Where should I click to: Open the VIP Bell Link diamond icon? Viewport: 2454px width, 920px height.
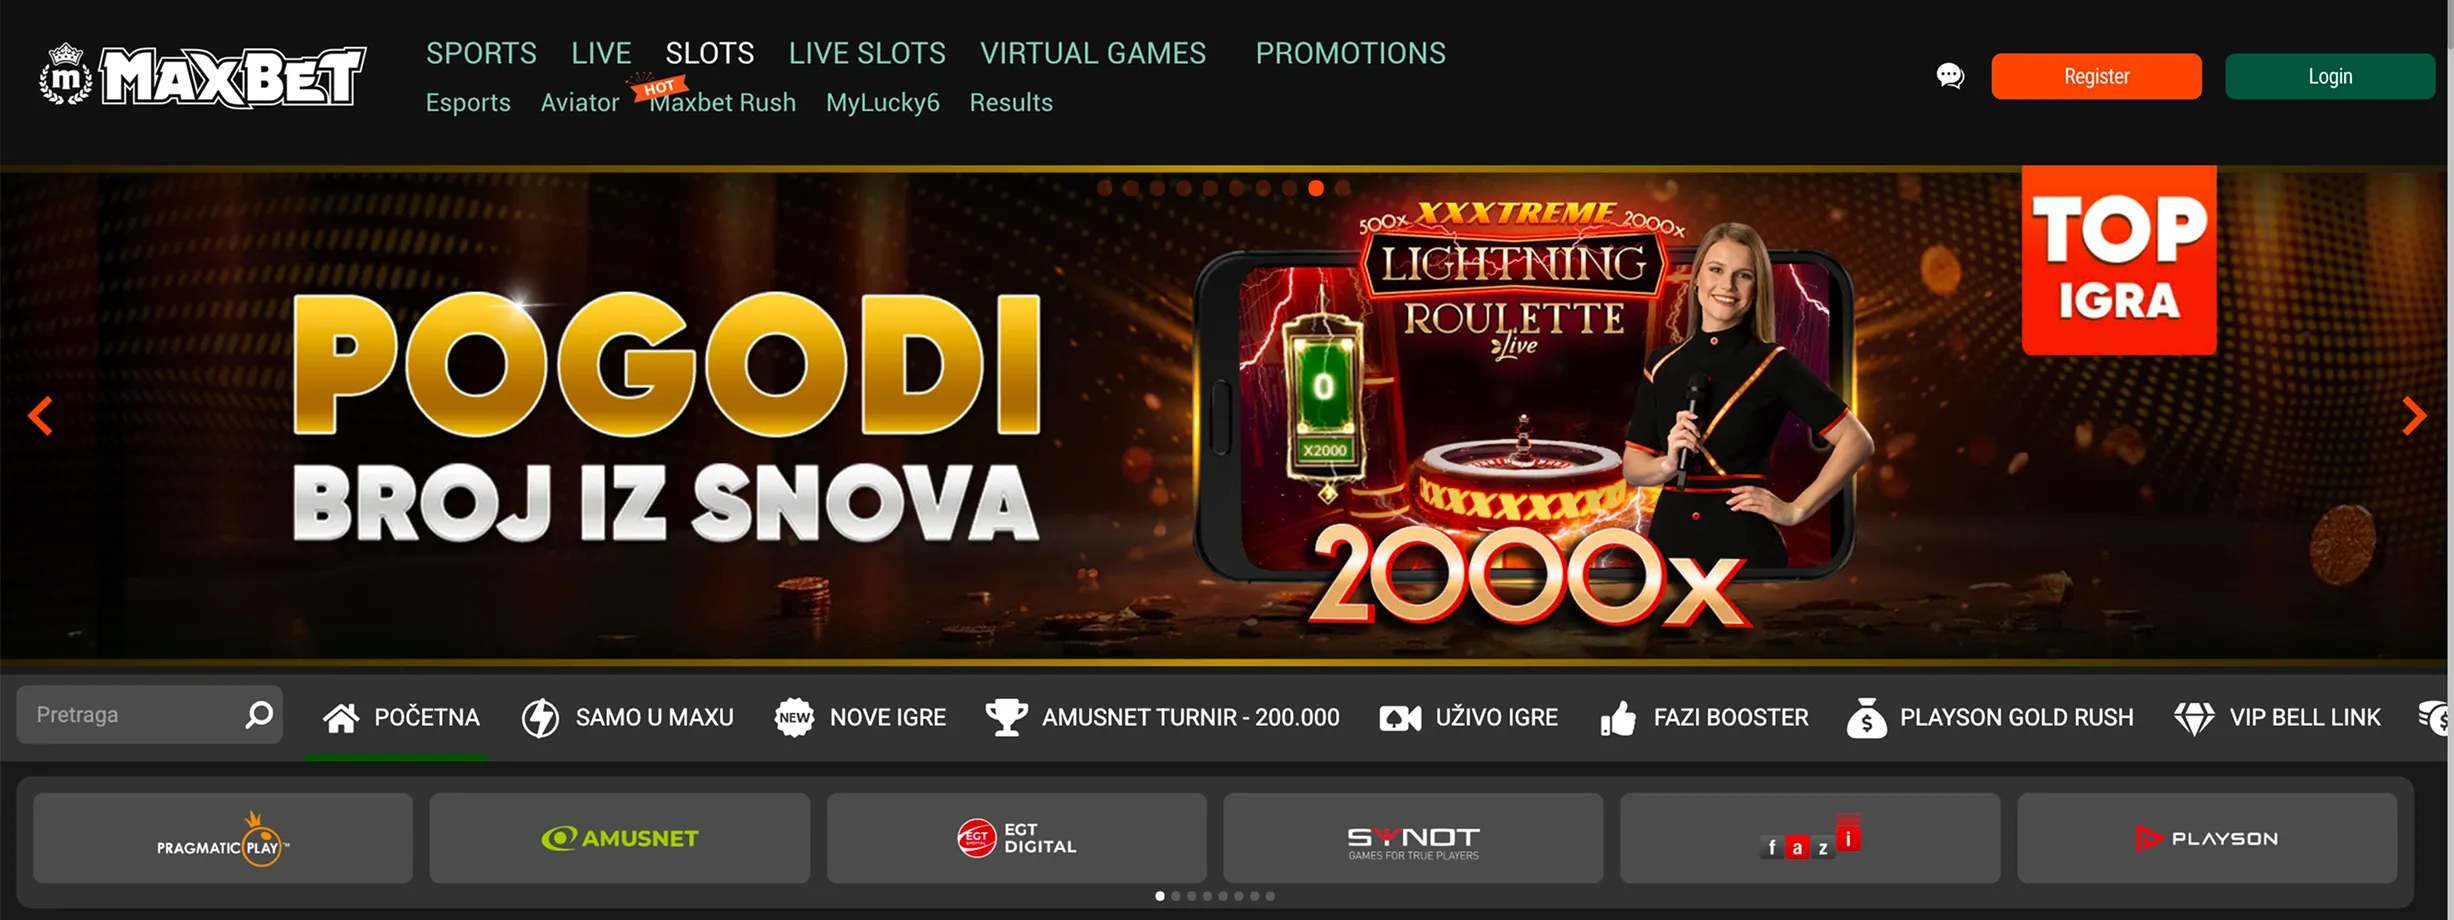coord(2194,718)
